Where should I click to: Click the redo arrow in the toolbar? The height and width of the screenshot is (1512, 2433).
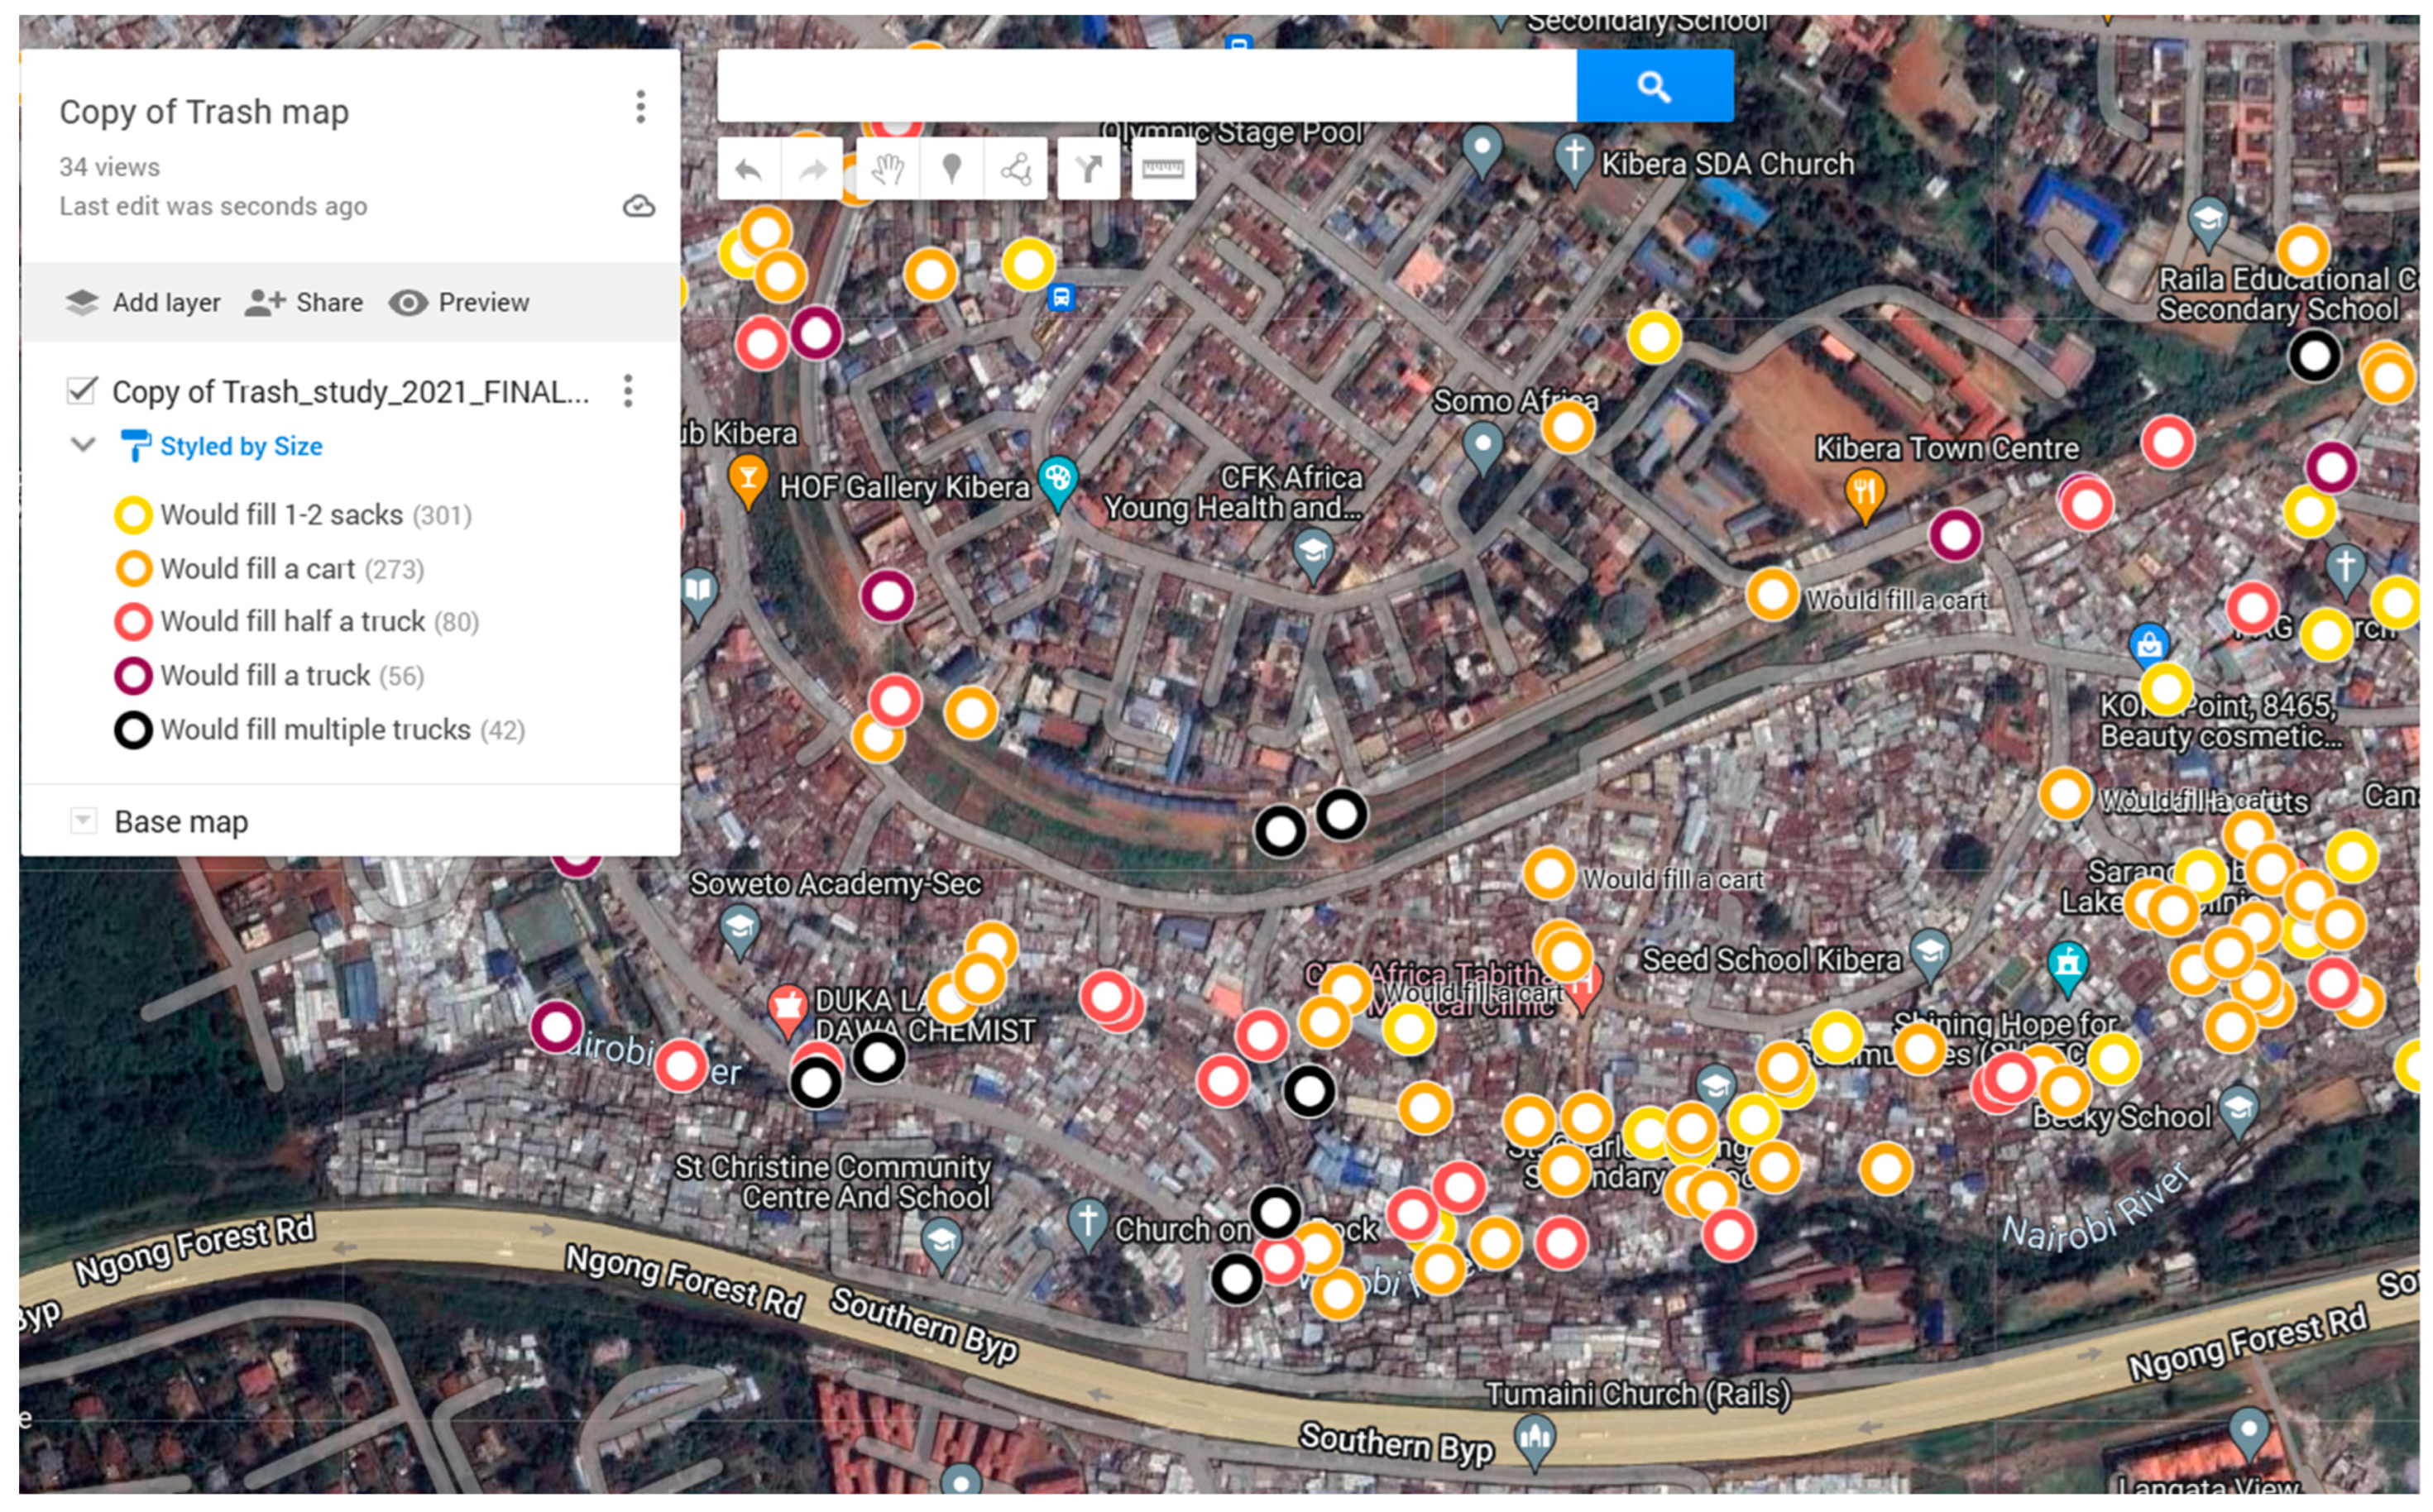pyautogui.click(x=813, y=169)
